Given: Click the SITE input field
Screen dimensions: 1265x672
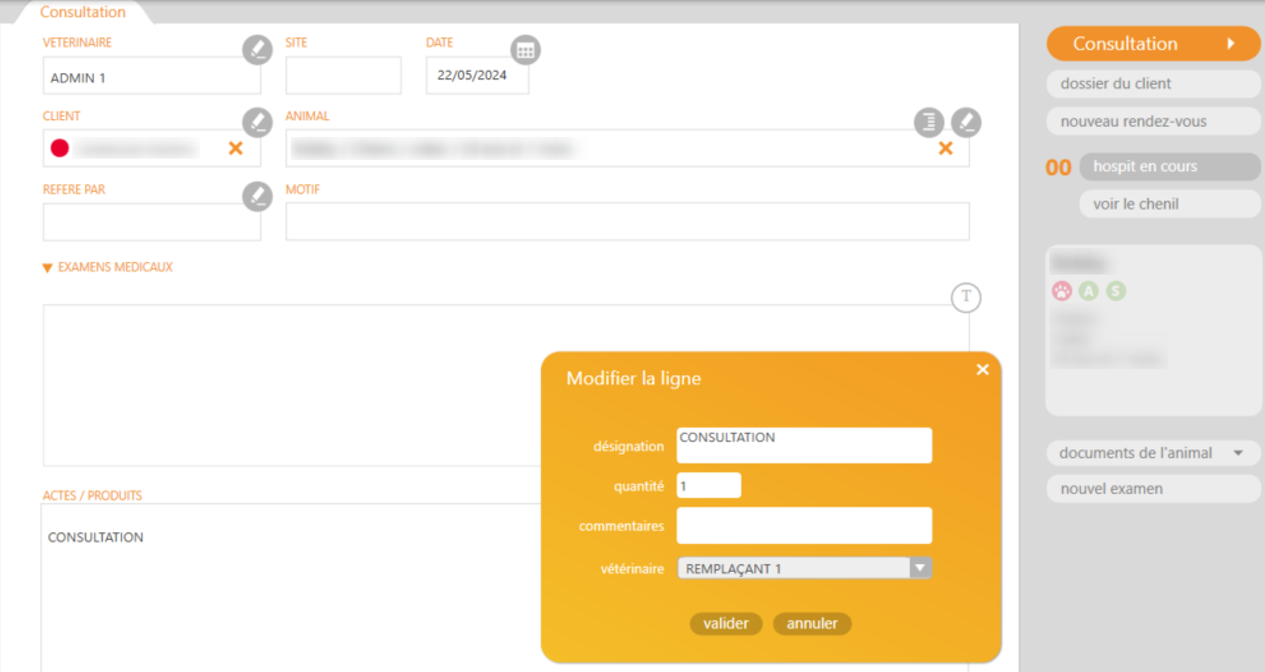Looking at the screenshot, I should 343,76.
